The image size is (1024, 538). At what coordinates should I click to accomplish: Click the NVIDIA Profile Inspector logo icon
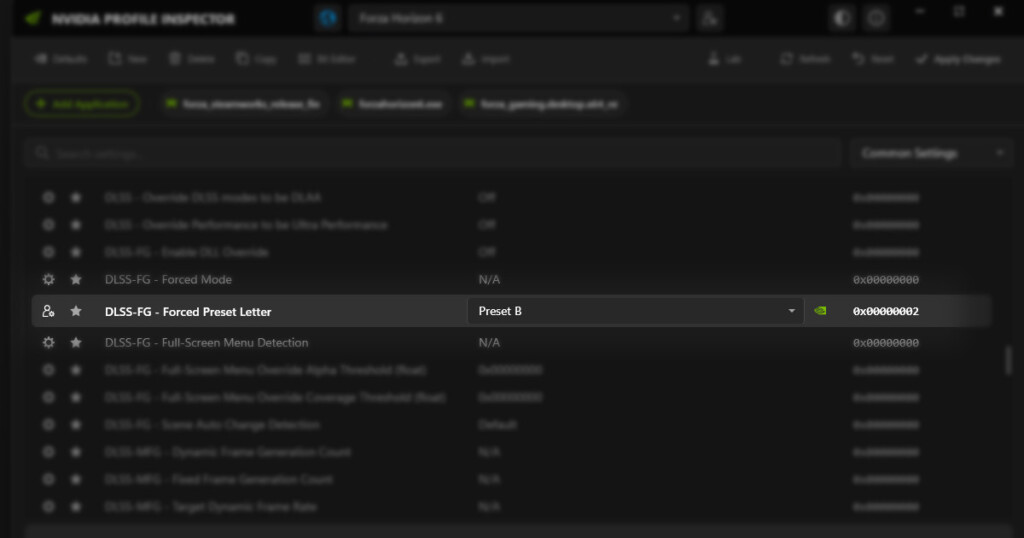click(x=33, y=18)
